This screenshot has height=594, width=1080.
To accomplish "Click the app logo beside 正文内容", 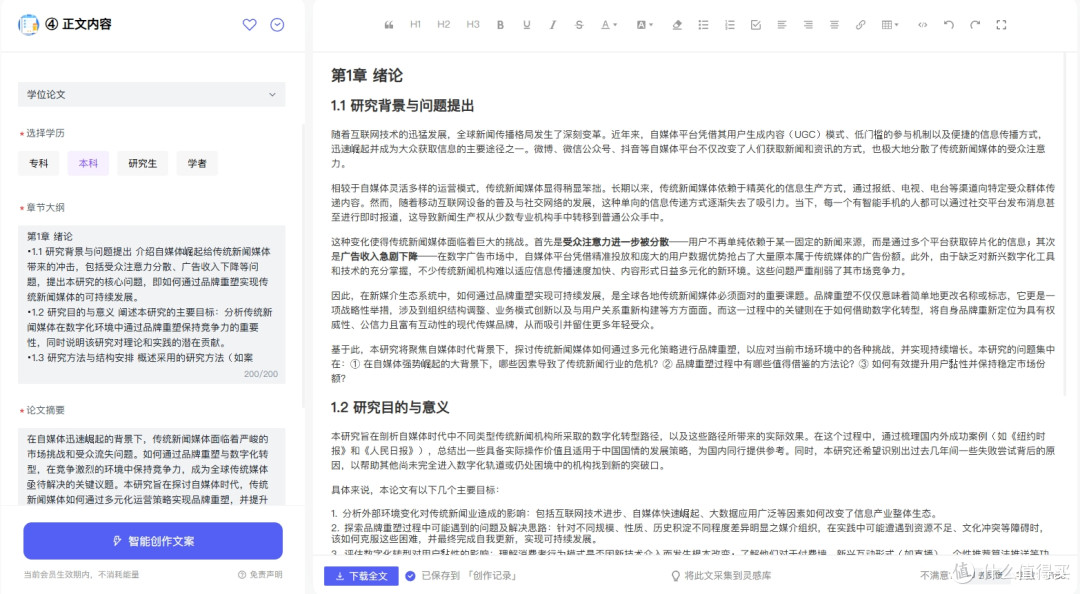I will coord(28,25).
